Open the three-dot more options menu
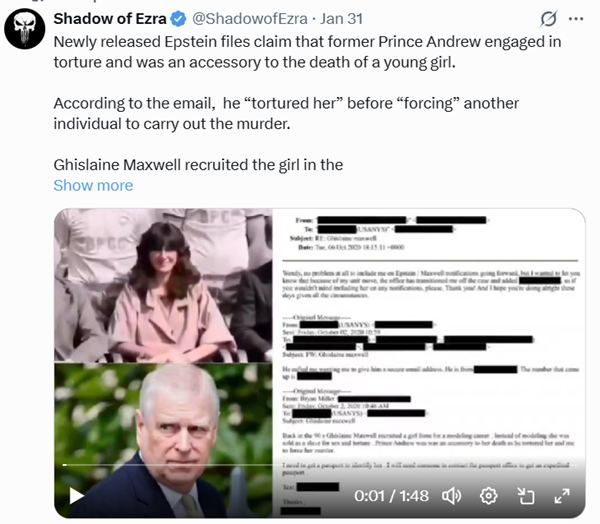 [x=576, y=19]
